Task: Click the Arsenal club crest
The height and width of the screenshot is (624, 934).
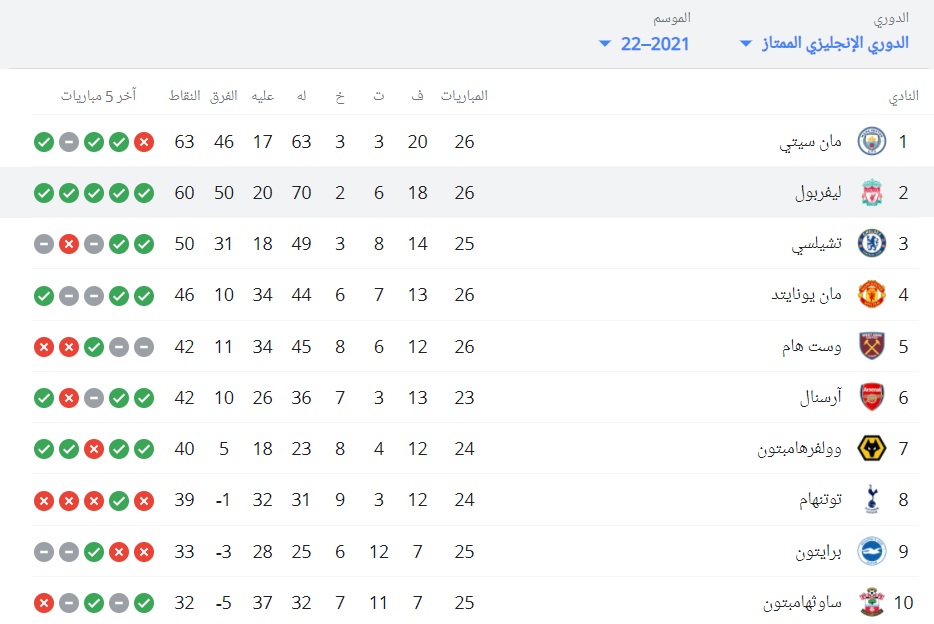Action: [871, 397]
